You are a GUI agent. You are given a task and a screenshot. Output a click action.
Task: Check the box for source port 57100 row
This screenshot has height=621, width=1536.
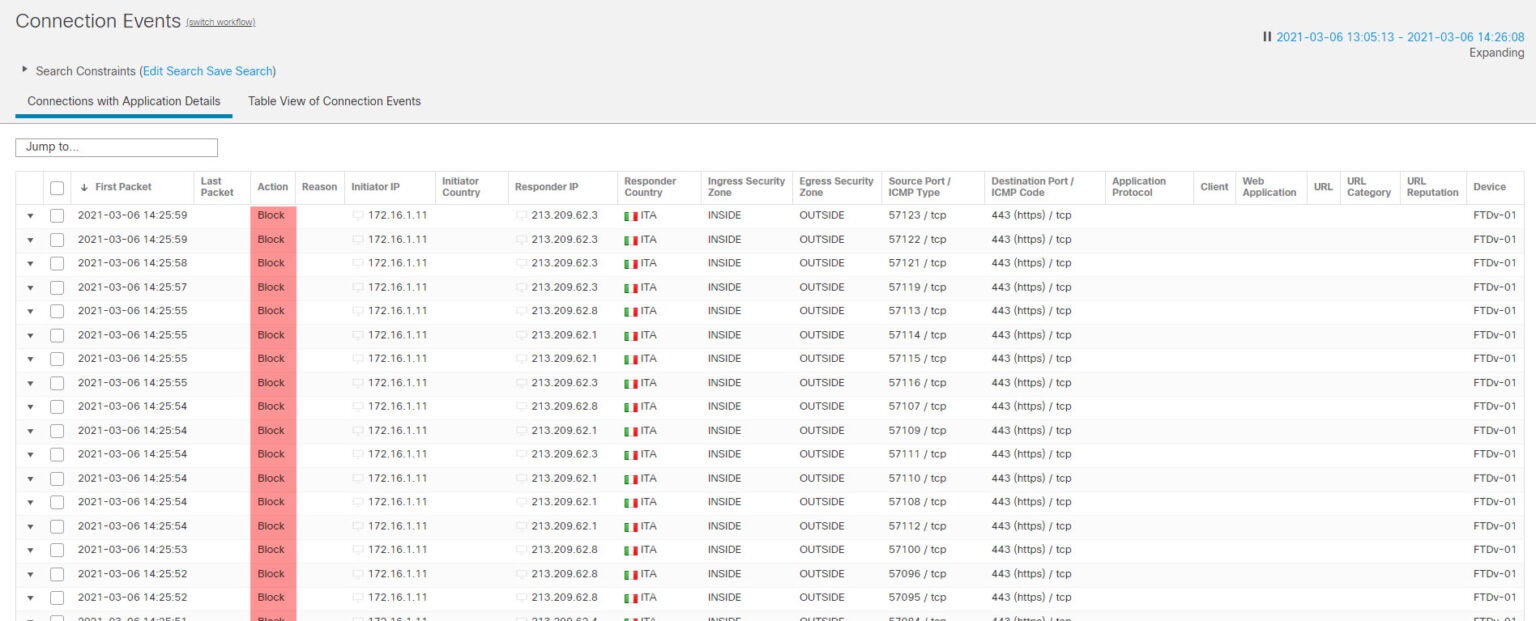pyautogui.click(x=57, y=549)
